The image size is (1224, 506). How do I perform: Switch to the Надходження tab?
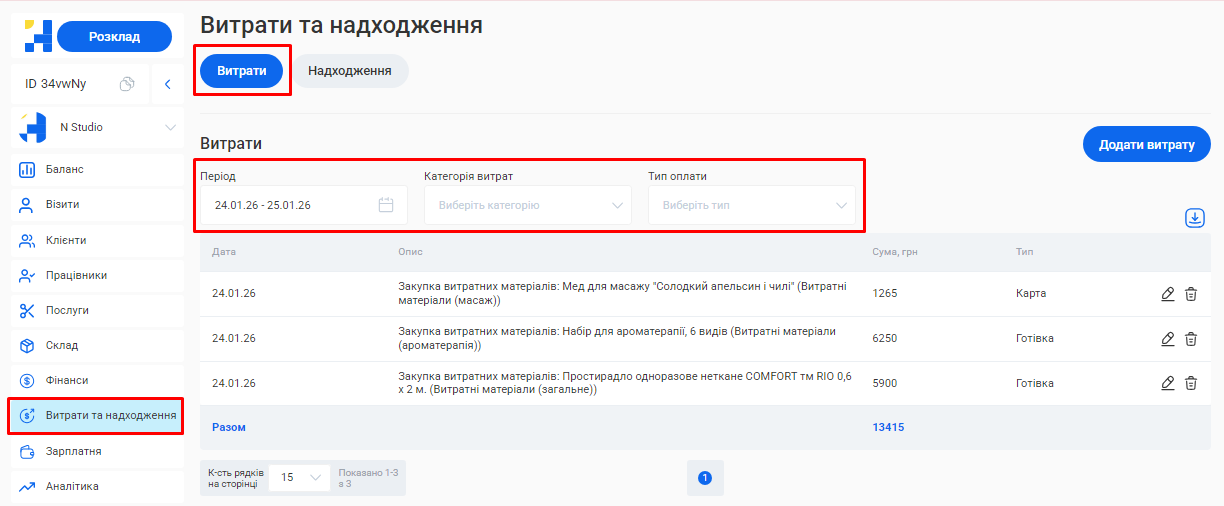coord(350,71)
